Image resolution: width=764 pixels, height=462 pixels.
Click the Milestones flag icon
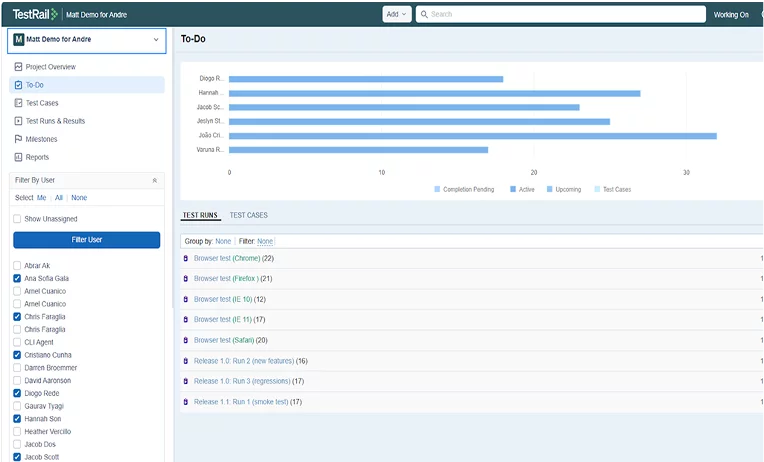tap(18, 139)
